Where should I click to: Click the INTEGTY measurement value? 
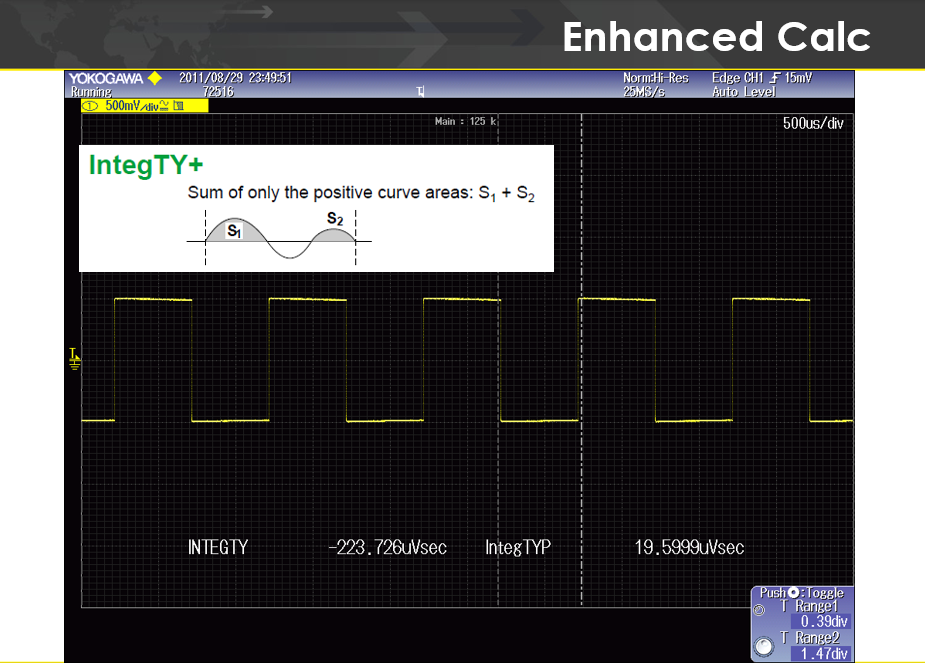pyautogui.click(x=386, y=547)
